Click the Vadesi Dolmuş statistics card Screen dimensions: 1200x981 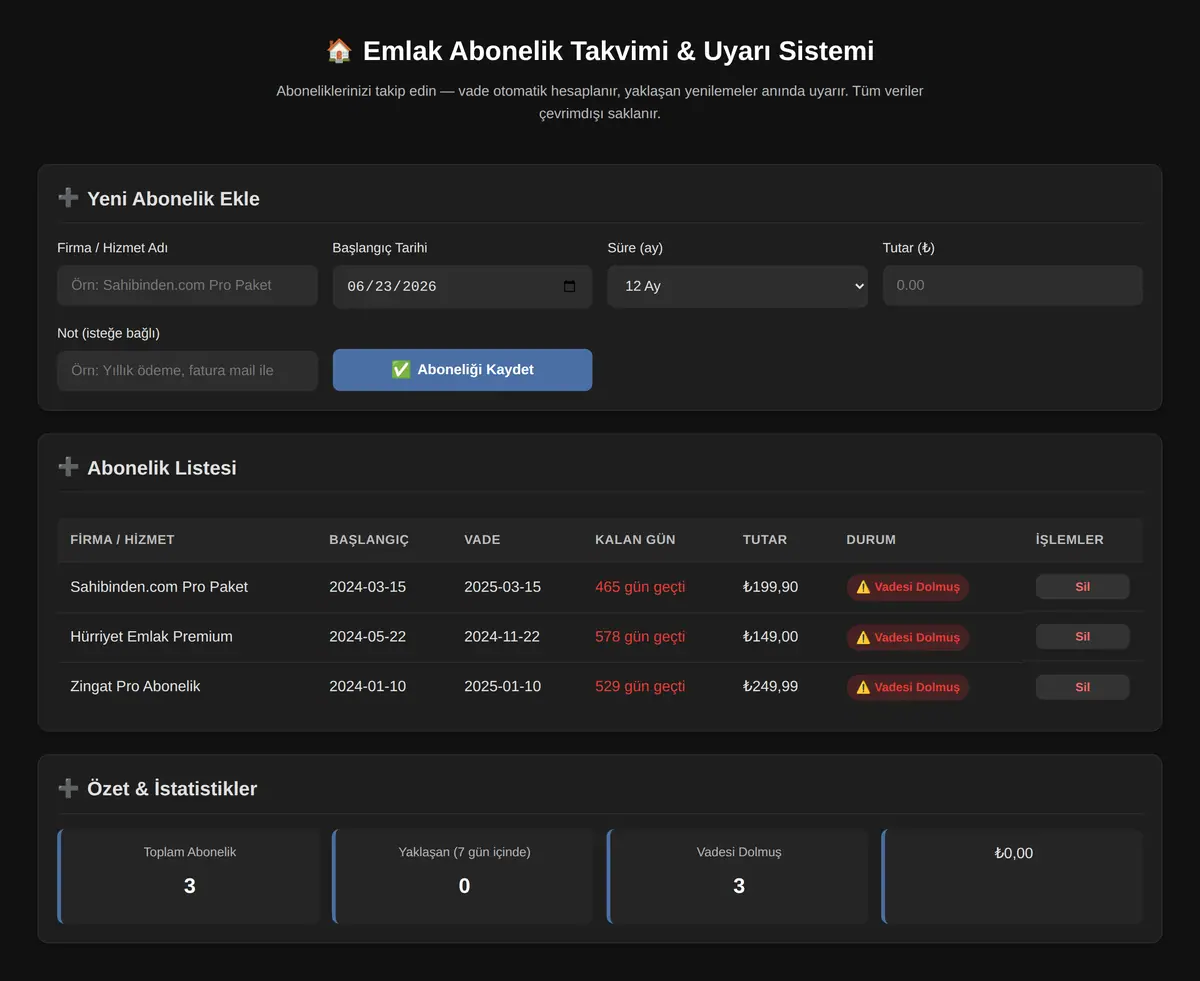coord(737,876)
